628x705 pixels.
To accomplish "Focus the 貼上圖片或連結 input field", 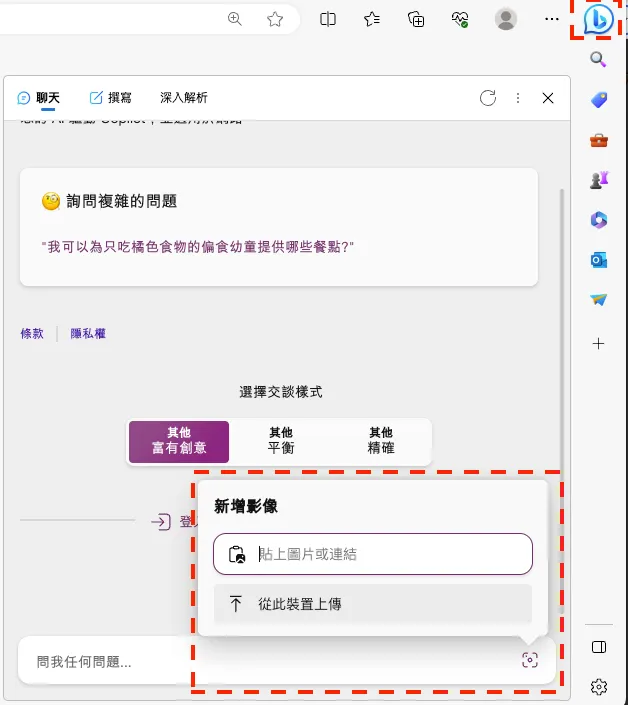I will [x=373, y=554].
